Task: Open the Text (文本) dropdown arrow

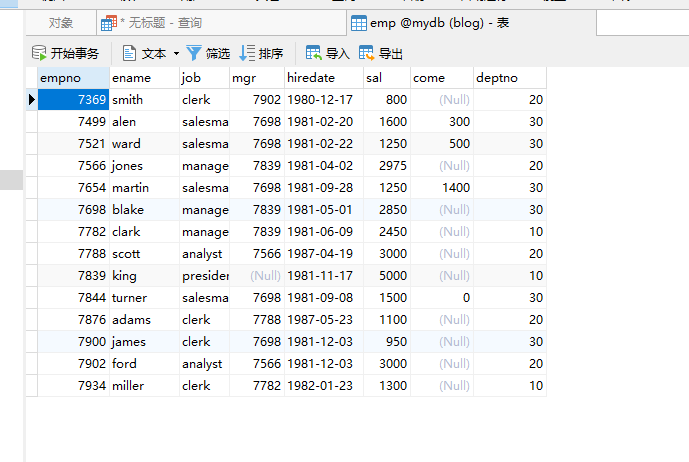Action: (177, 54)
